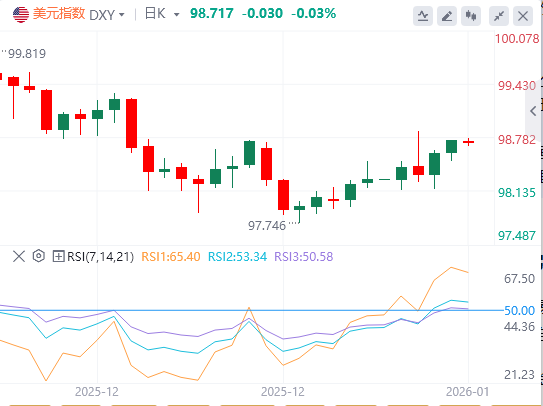Viewport: 543px width, 406px height.
Task: Close the chart panel with X
Action: 523,16
